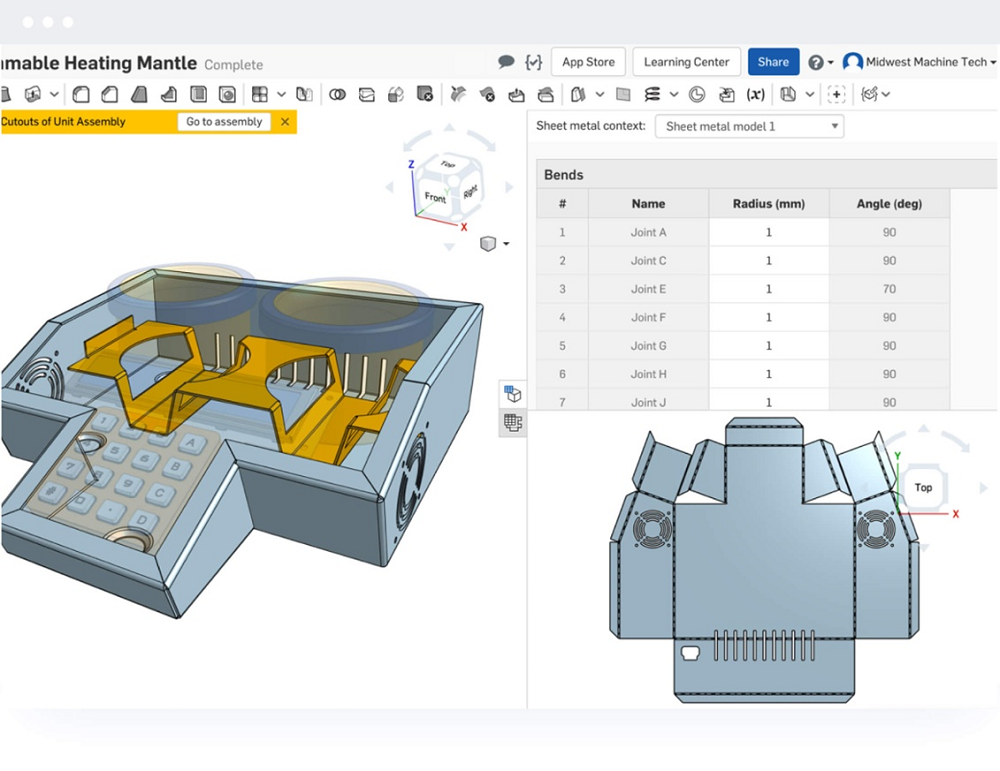Viewport: 1000px width, 771px height.
Task: Open the Midwest Machine Tech account menu
Action: 919,62
